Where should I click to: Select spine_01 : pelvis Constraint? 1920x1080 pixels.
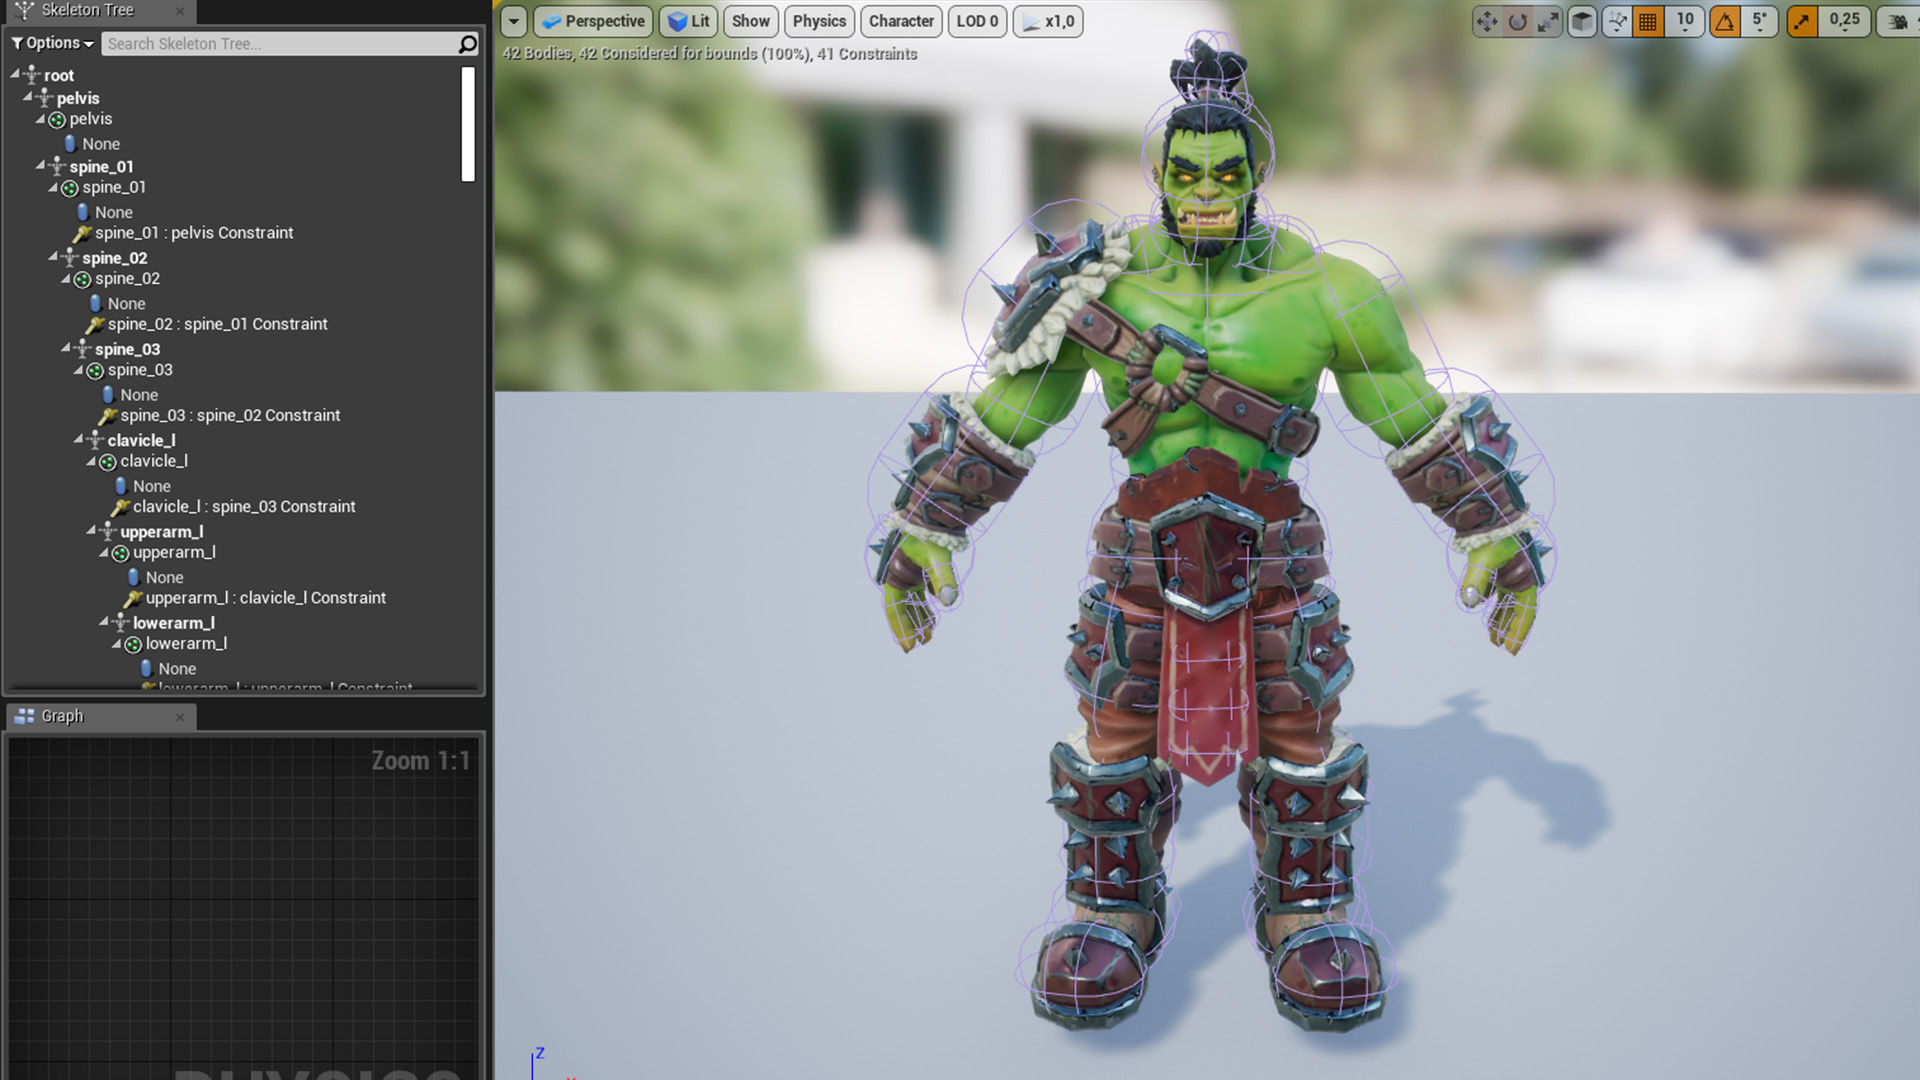184,233
